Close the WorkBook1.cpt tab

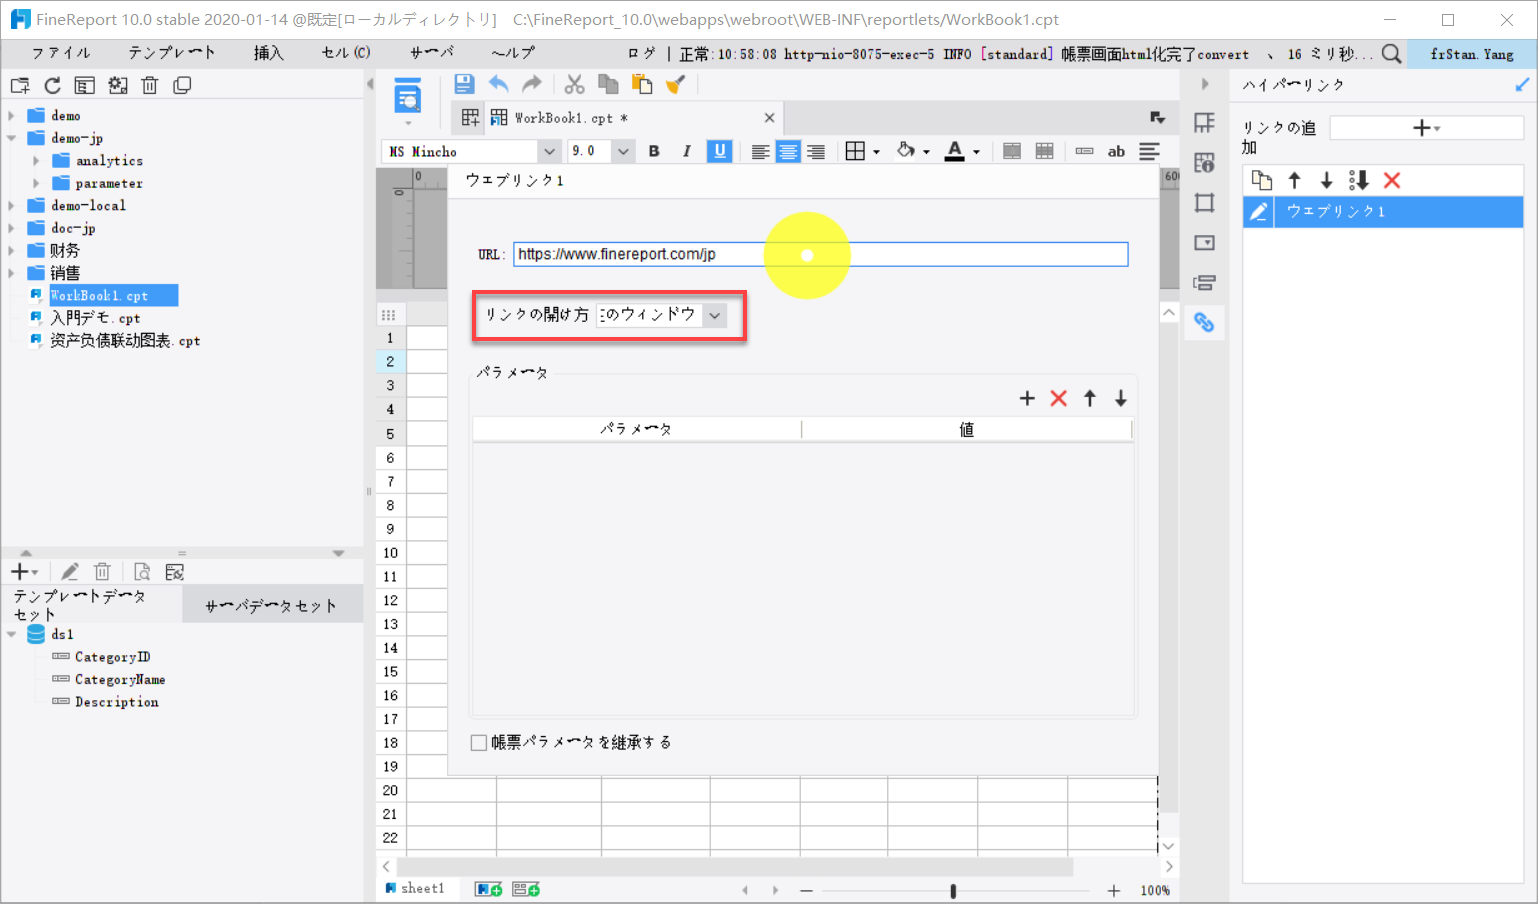click(x=769, y=118)
